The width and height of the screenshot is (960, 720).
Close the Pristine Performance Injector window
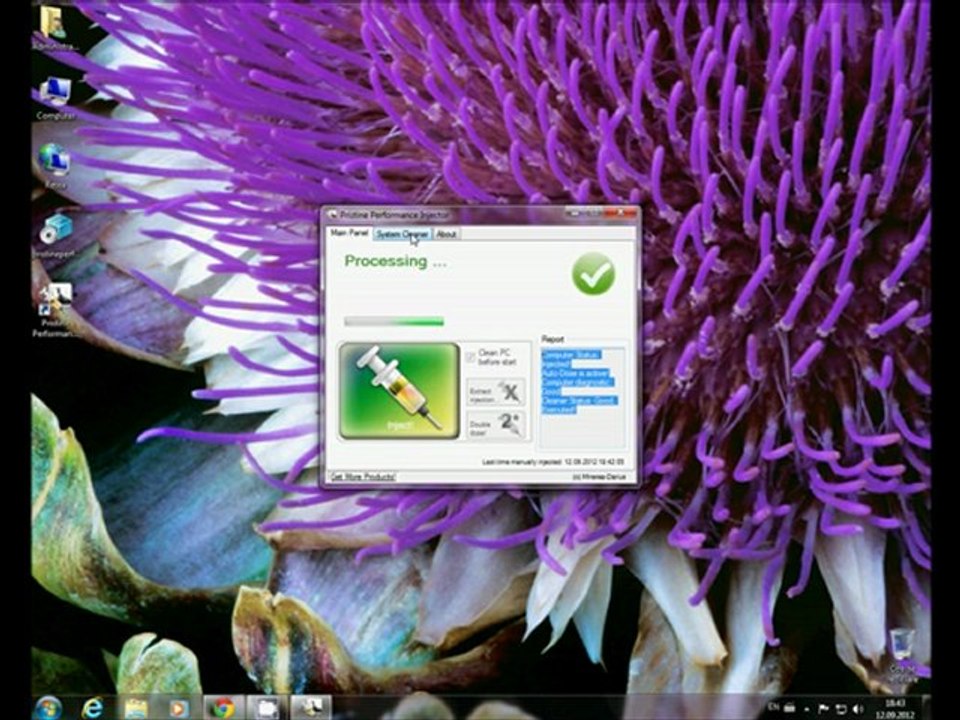(621, 213)
